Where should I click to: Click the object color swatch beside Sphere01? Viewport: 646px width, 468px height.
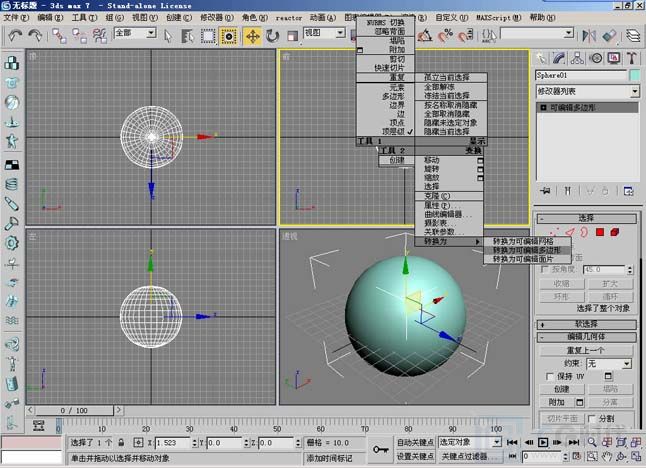635,75
